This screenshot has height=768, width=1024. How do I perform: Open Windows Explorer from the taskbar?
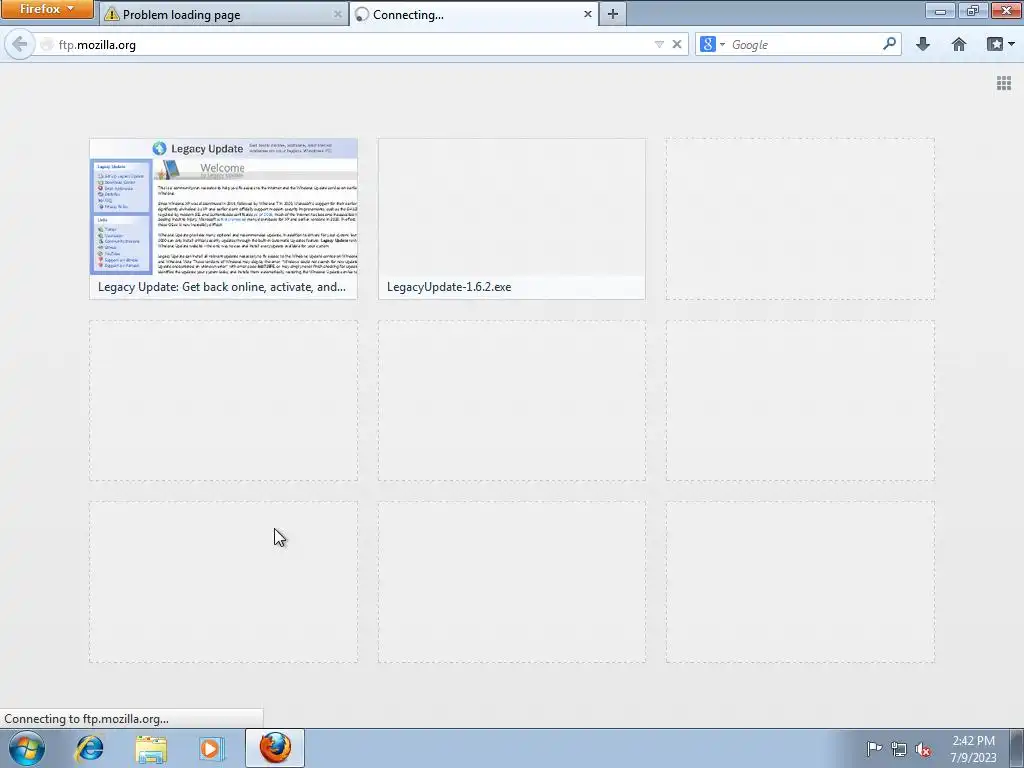(151, 748)
